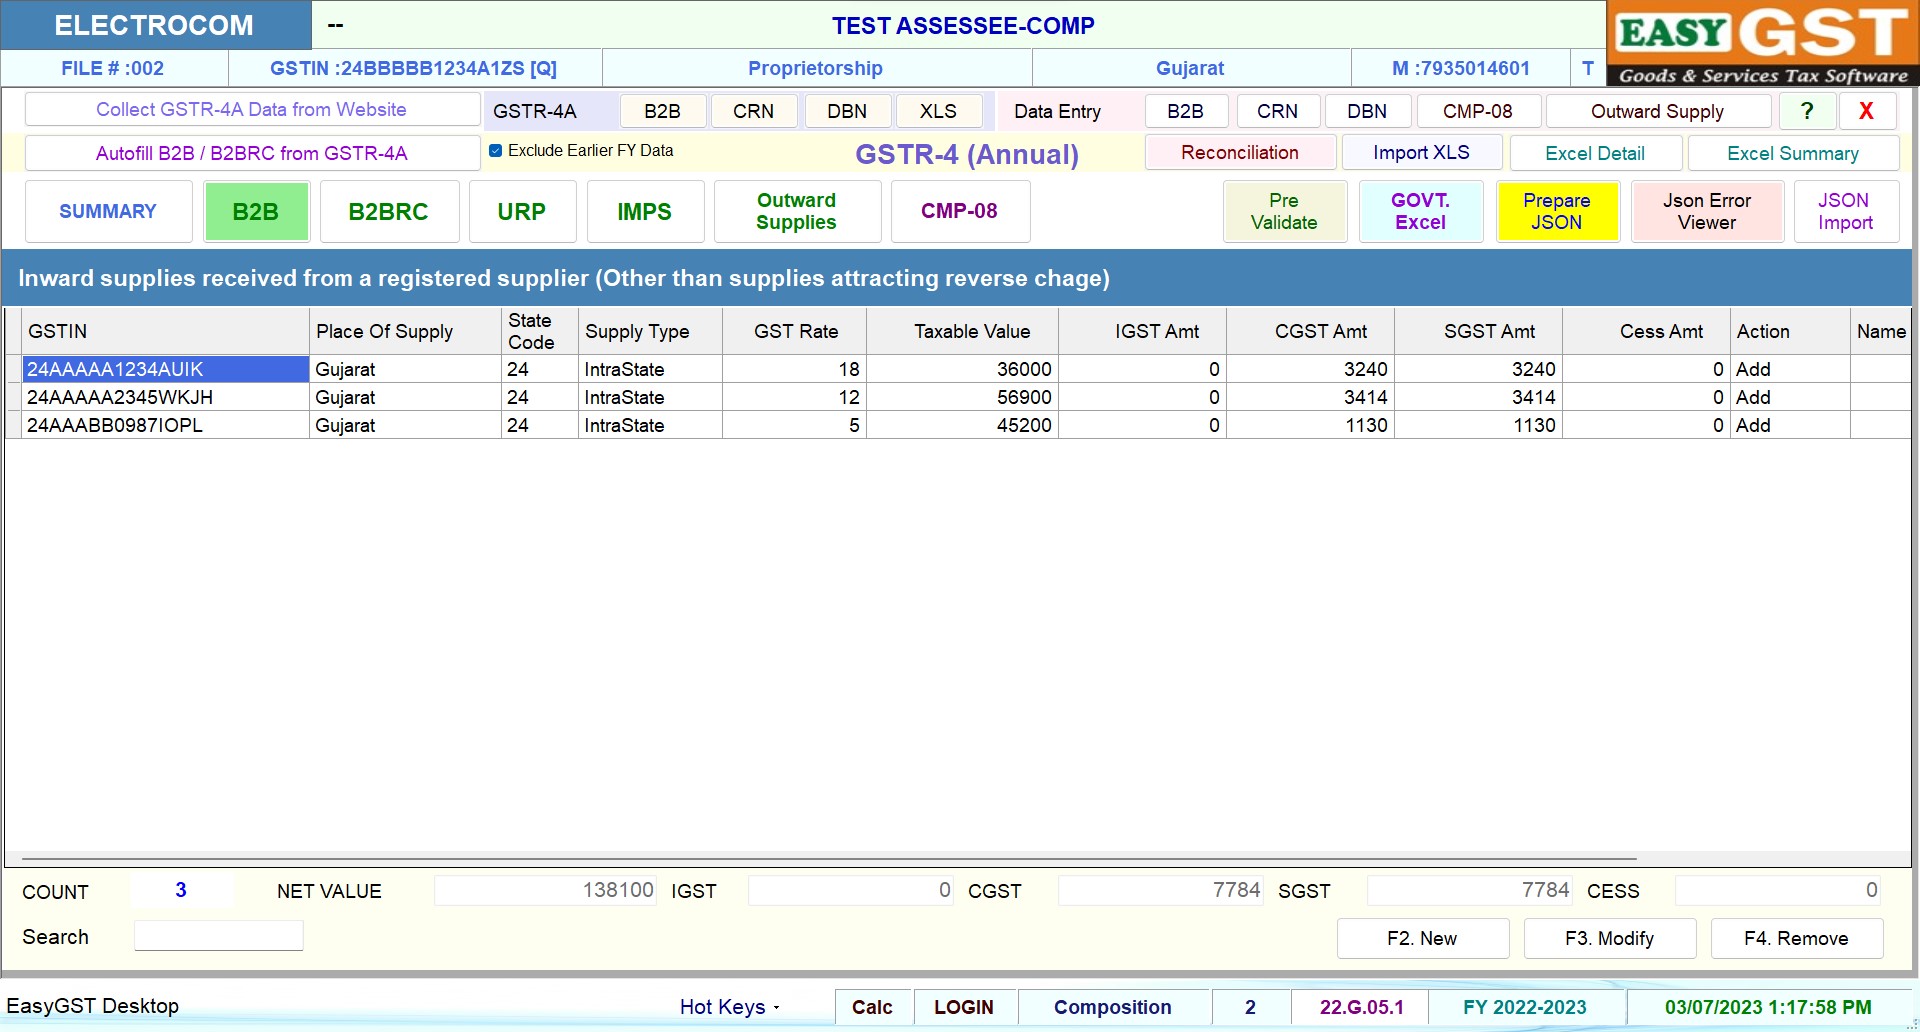Open the SUMMARY tab
This screenshot has height=1032, width=1920.
point(108,212)
